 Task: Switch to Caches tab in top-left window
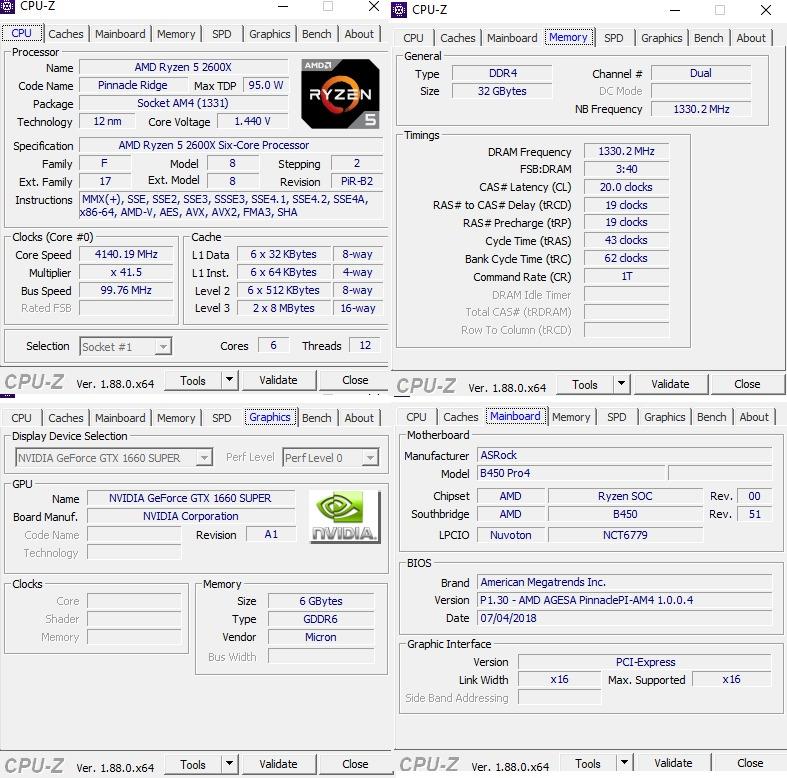pyautogui.click(x=66, y=34)
